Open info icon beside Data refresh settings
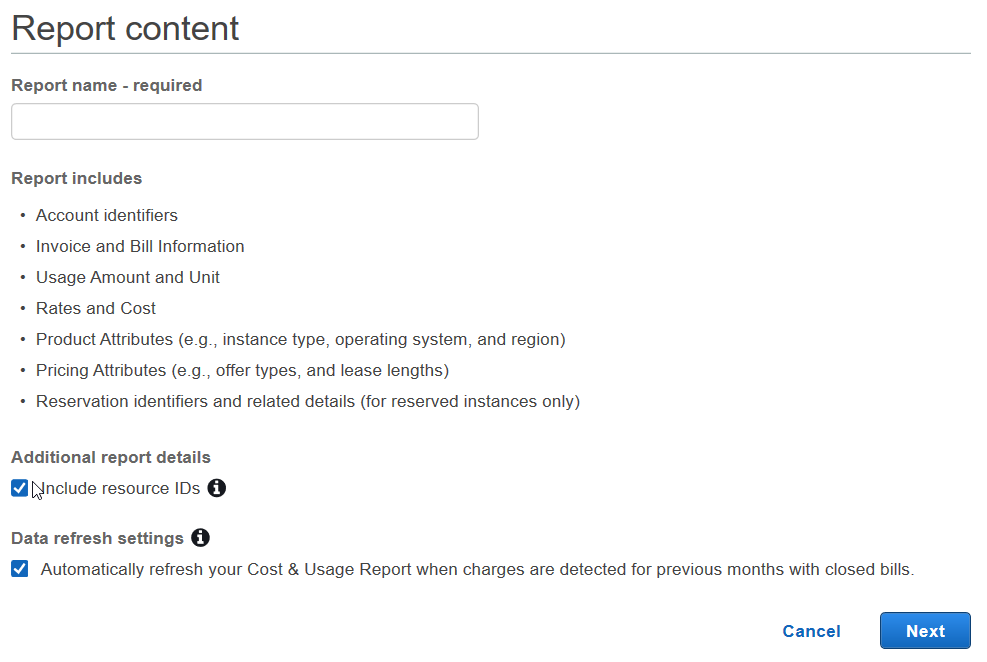Image resolution: width=987 pixels, height=662 pixels. pyautogui.click(x=200, y=538)
